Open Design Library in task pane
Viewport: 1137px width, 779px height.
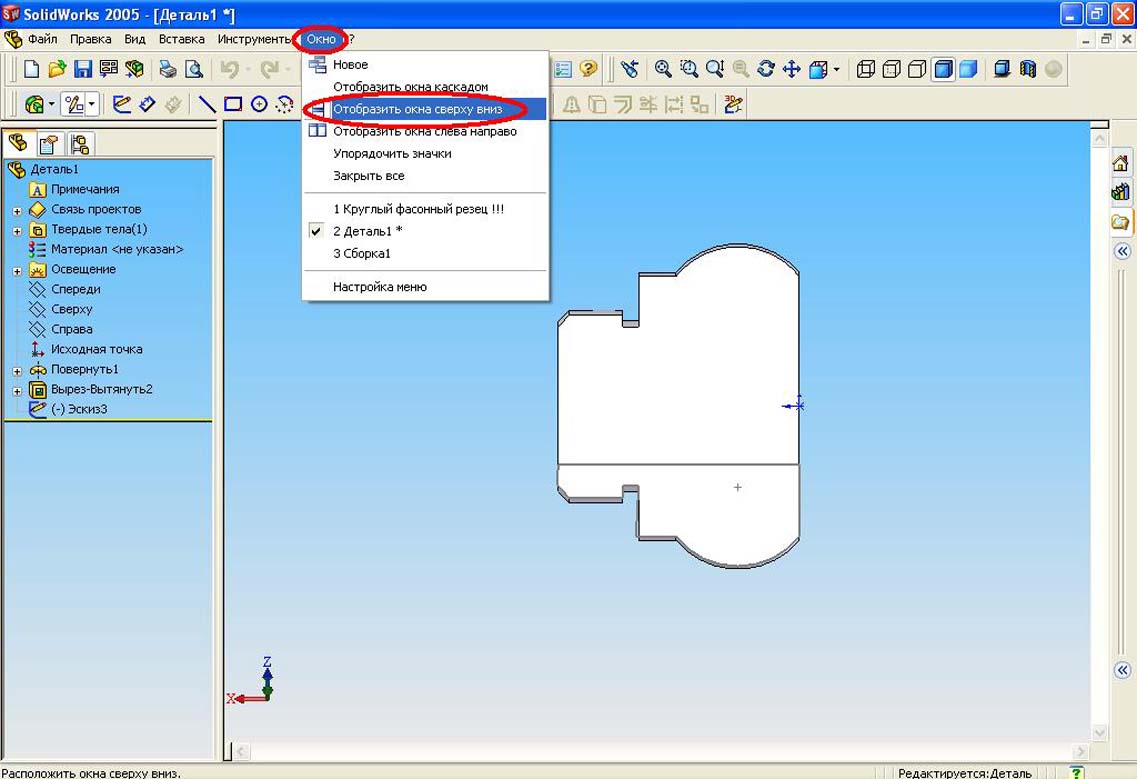point(1121,192)
